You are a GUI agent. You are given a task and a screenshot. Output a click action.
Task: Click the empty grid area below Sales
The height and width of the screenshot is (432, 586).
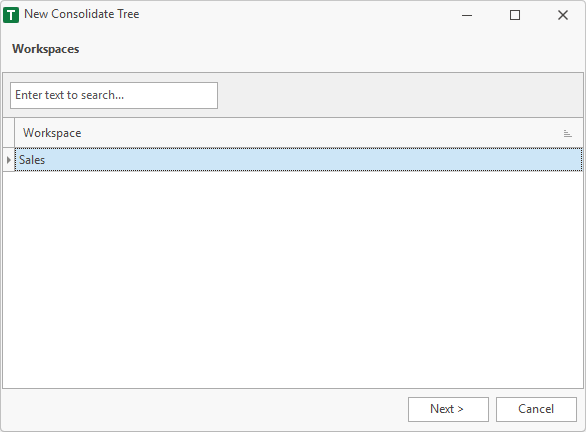pyautogui.click(x=293, y=280)
